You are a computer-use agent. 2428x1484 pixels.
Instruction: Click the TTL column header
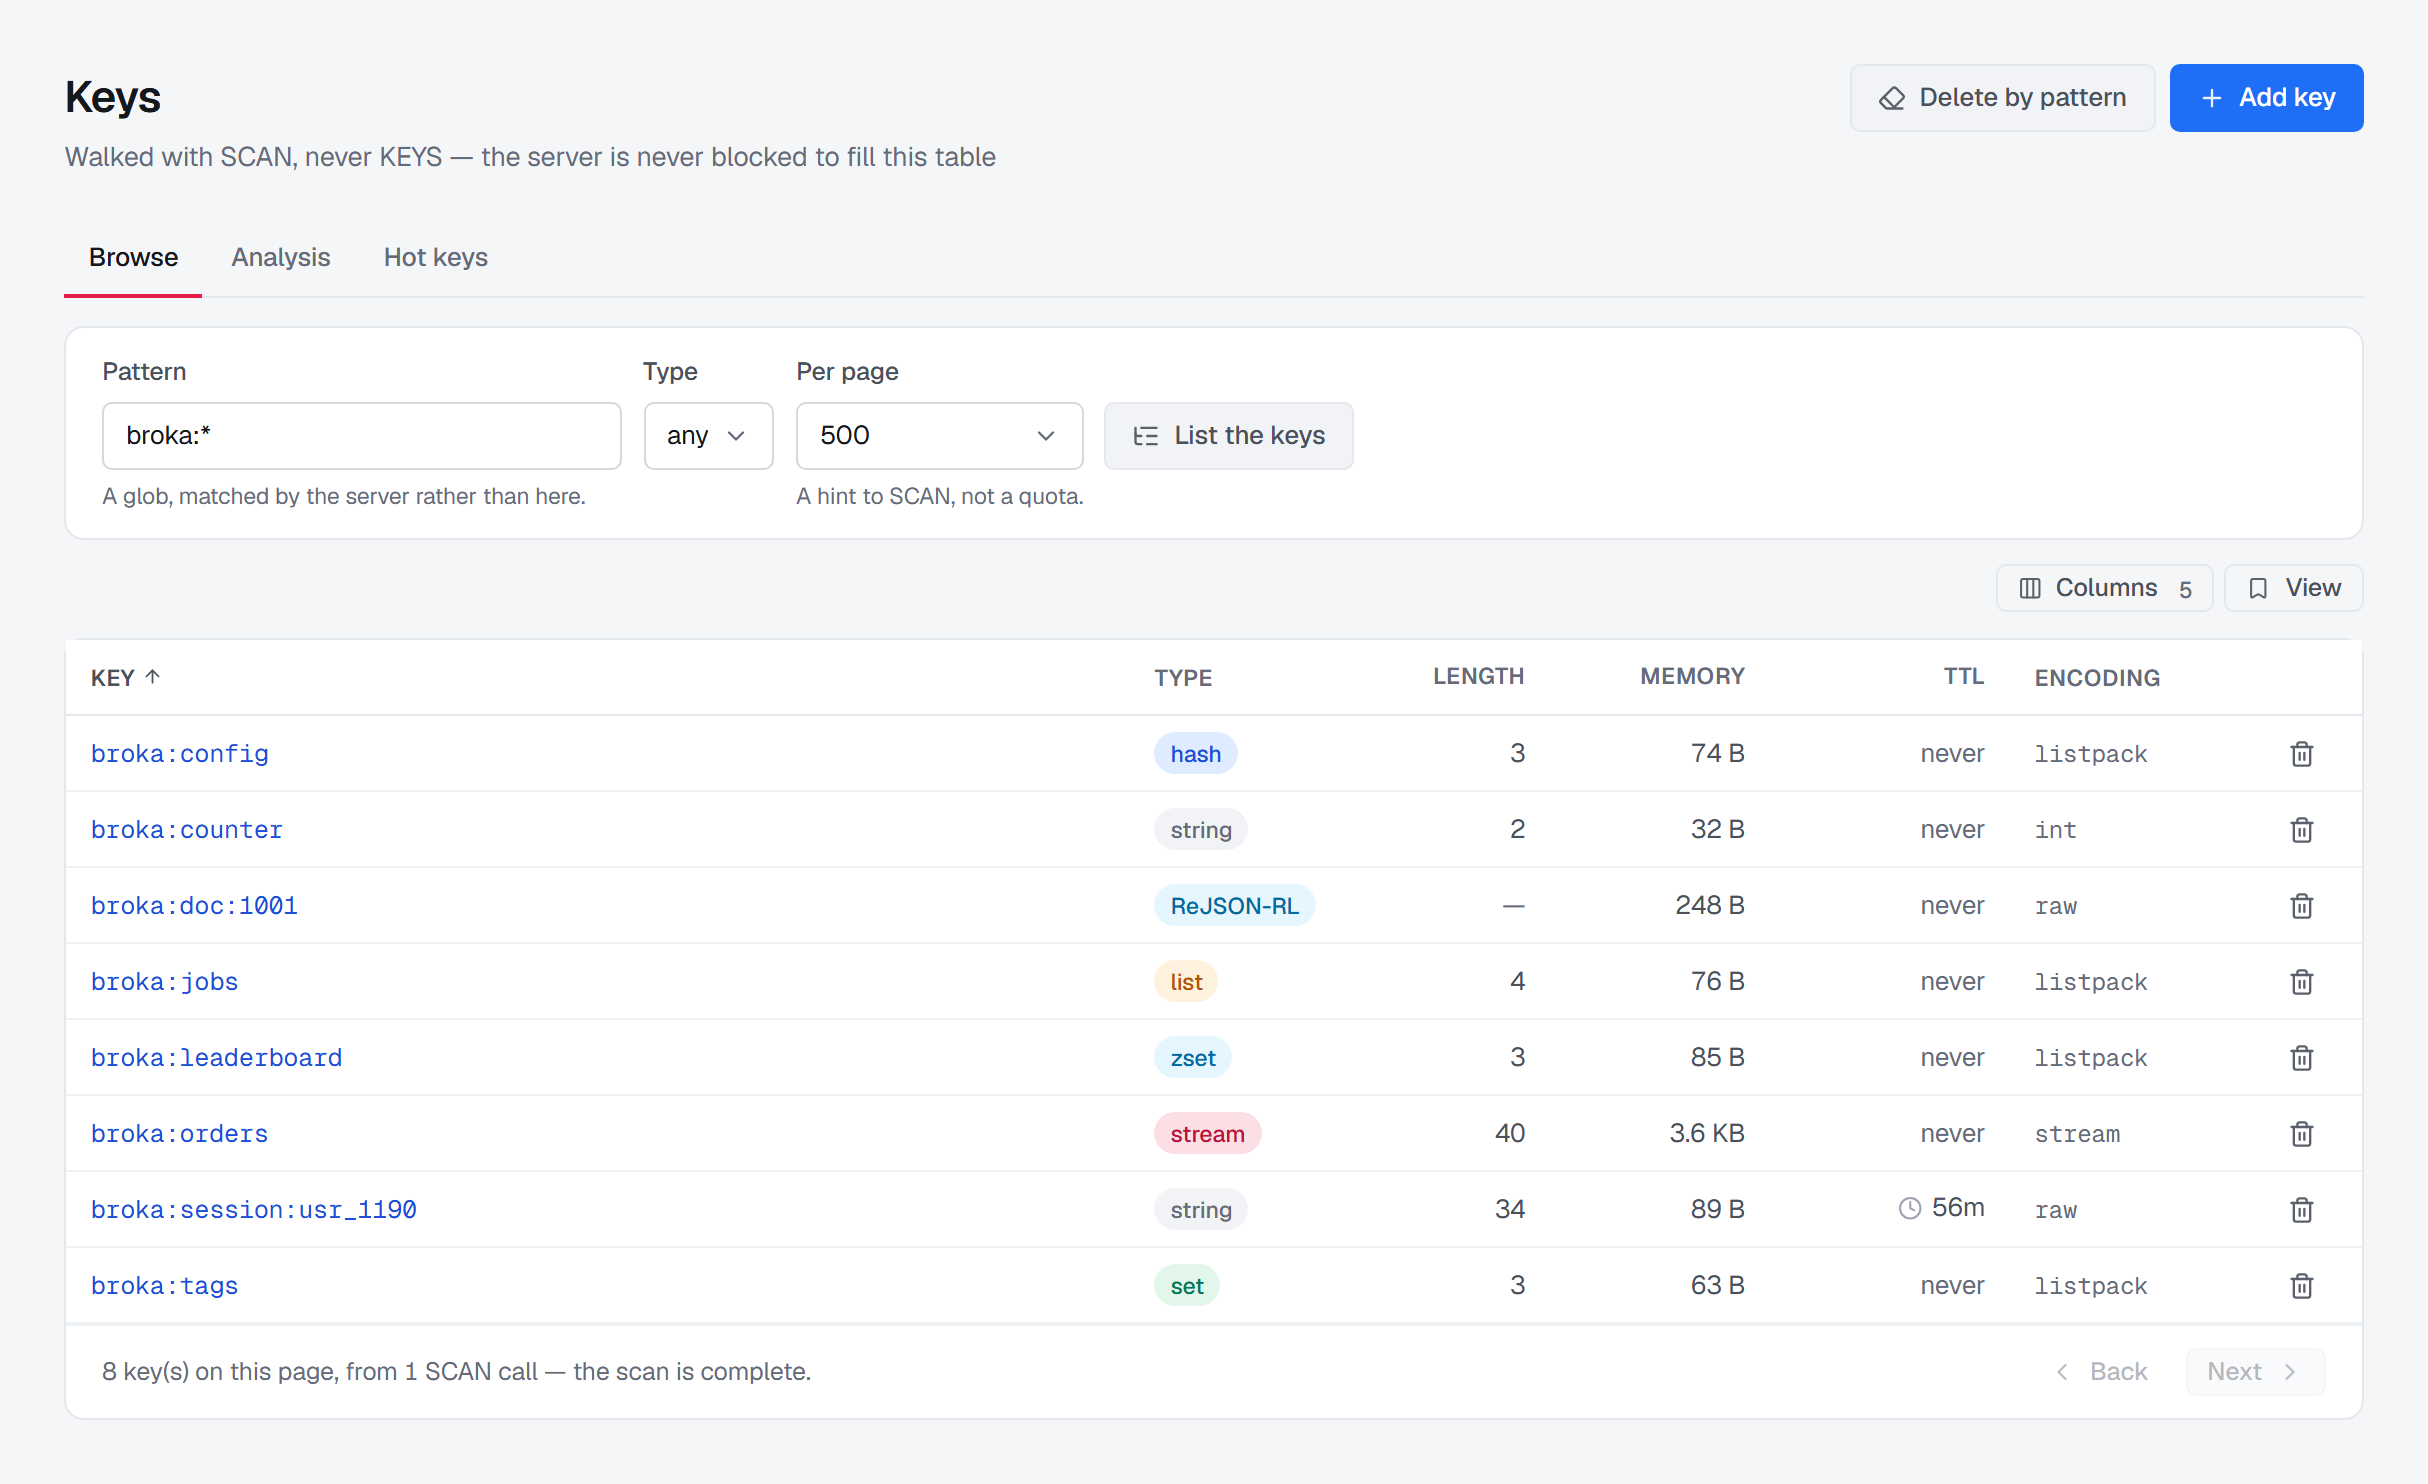click(x=1964, y=677)
